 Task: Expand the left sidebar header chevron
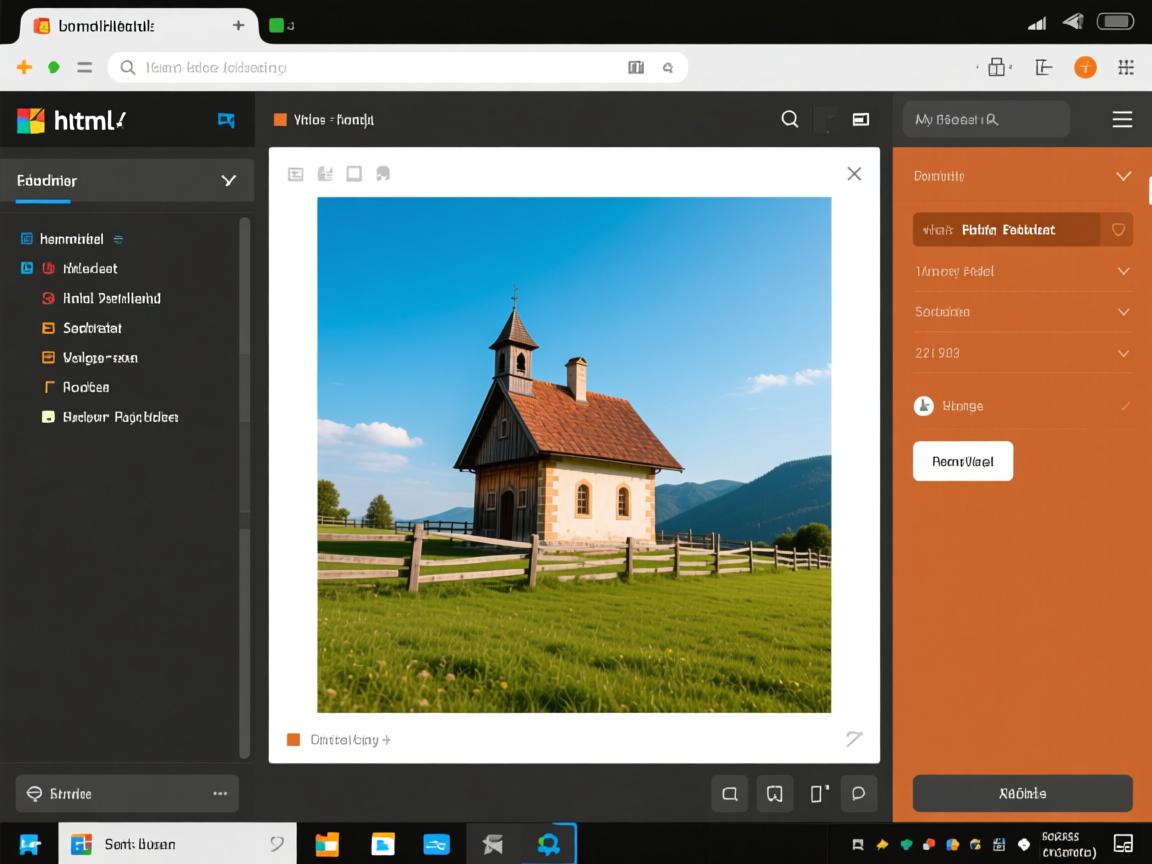228,181
